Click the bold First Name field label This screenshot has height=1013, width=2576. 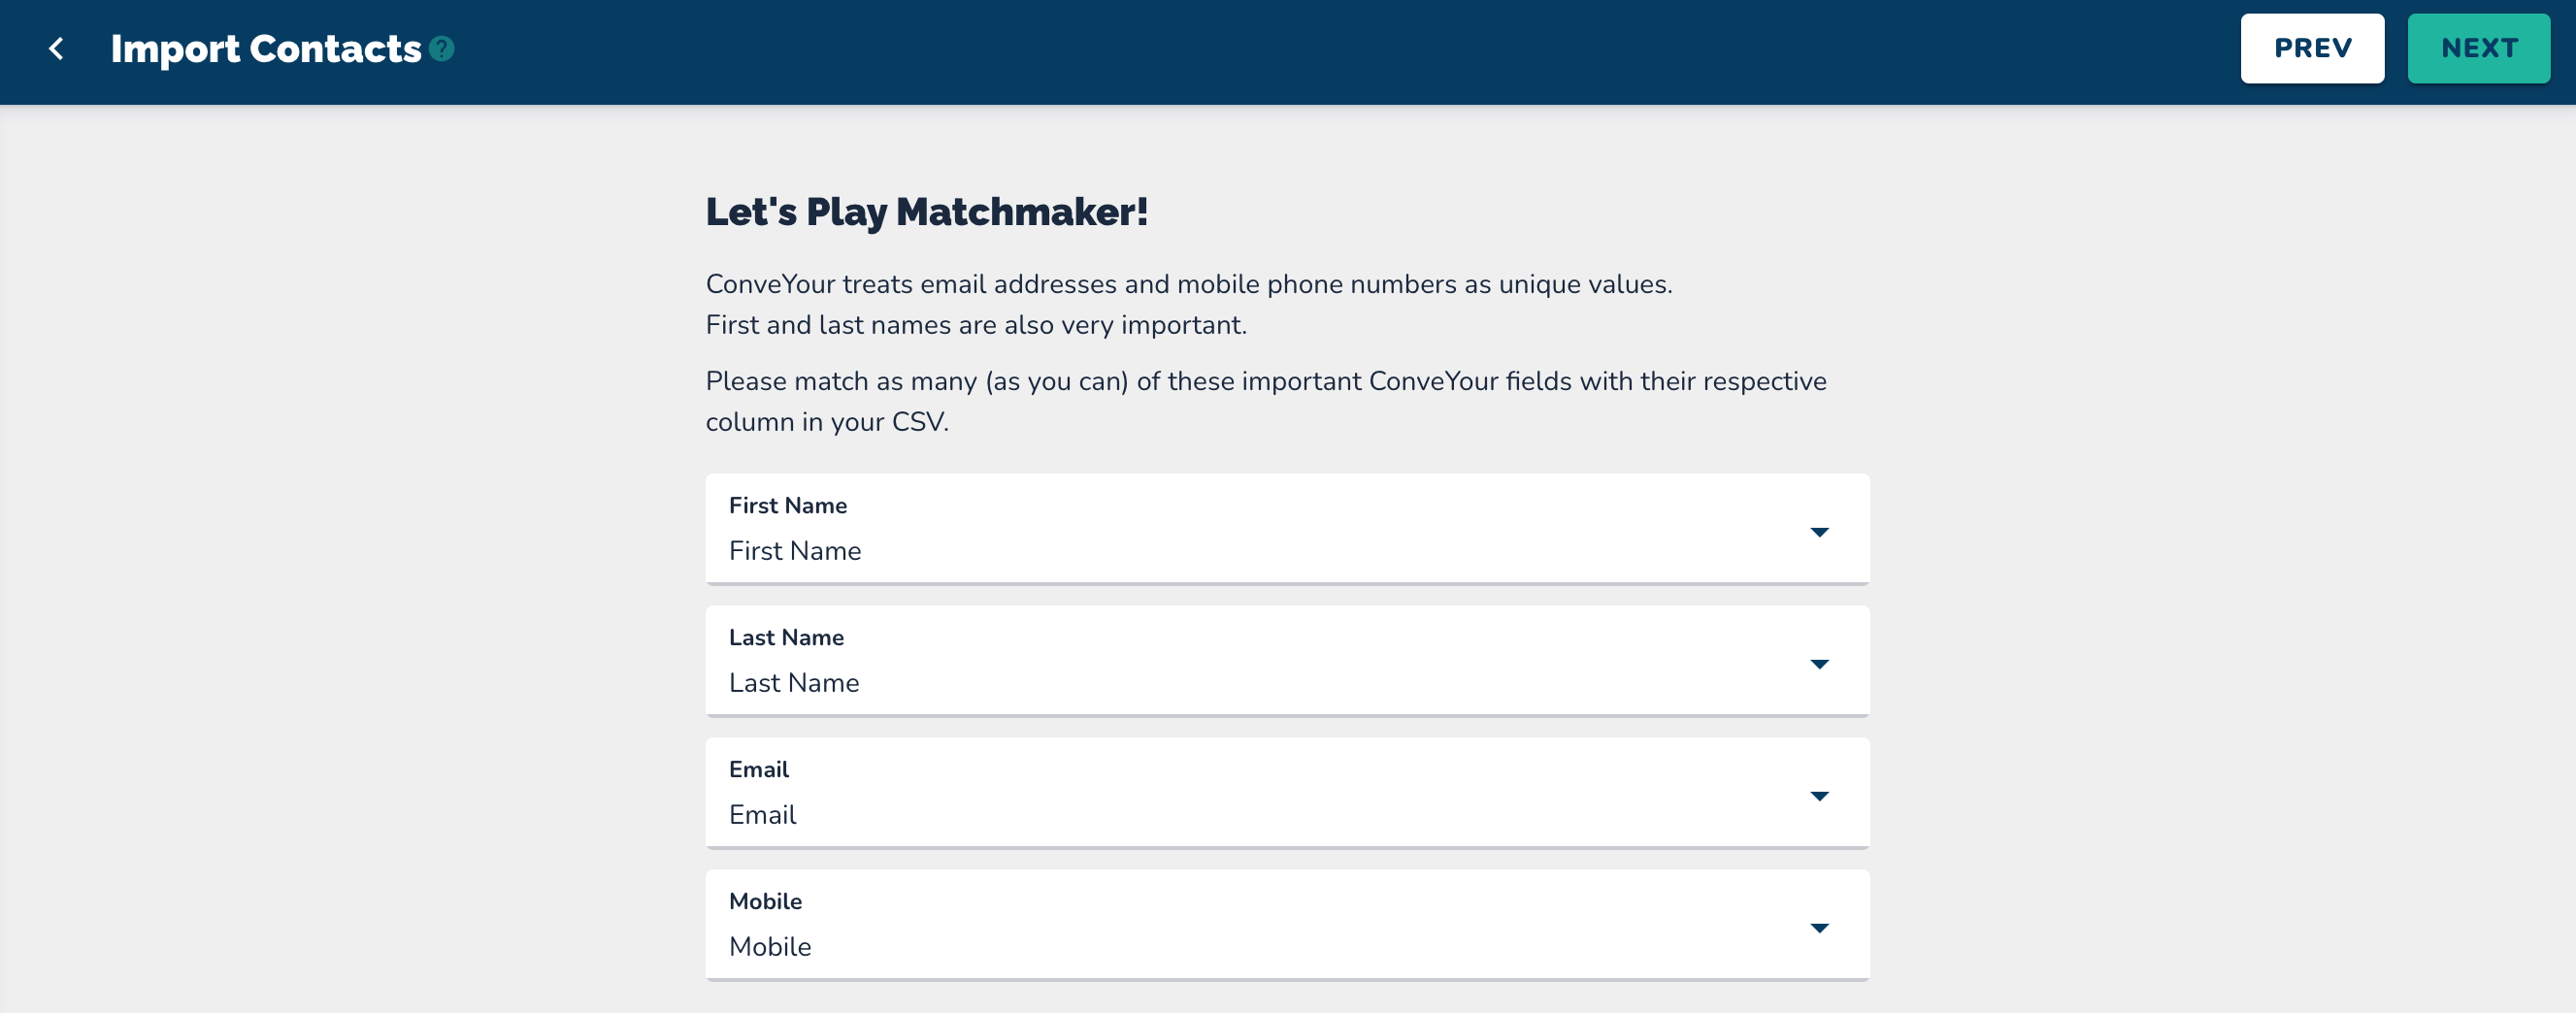787,506
